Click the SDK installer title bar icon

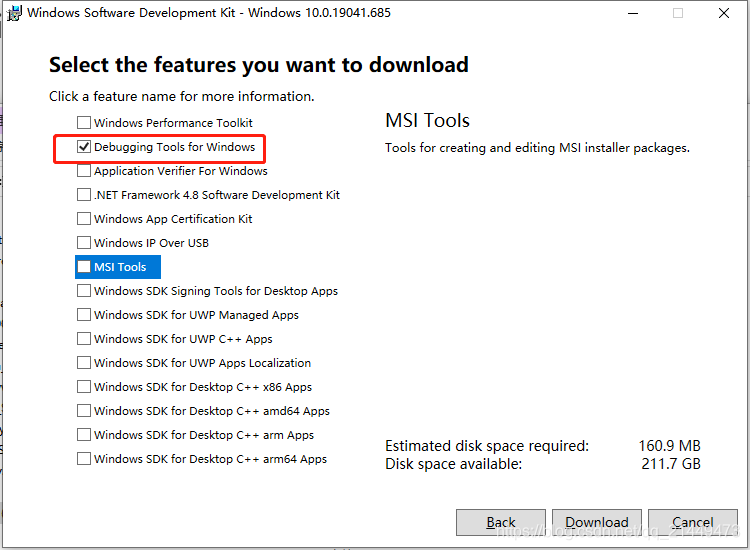click(x=14, y=13)
